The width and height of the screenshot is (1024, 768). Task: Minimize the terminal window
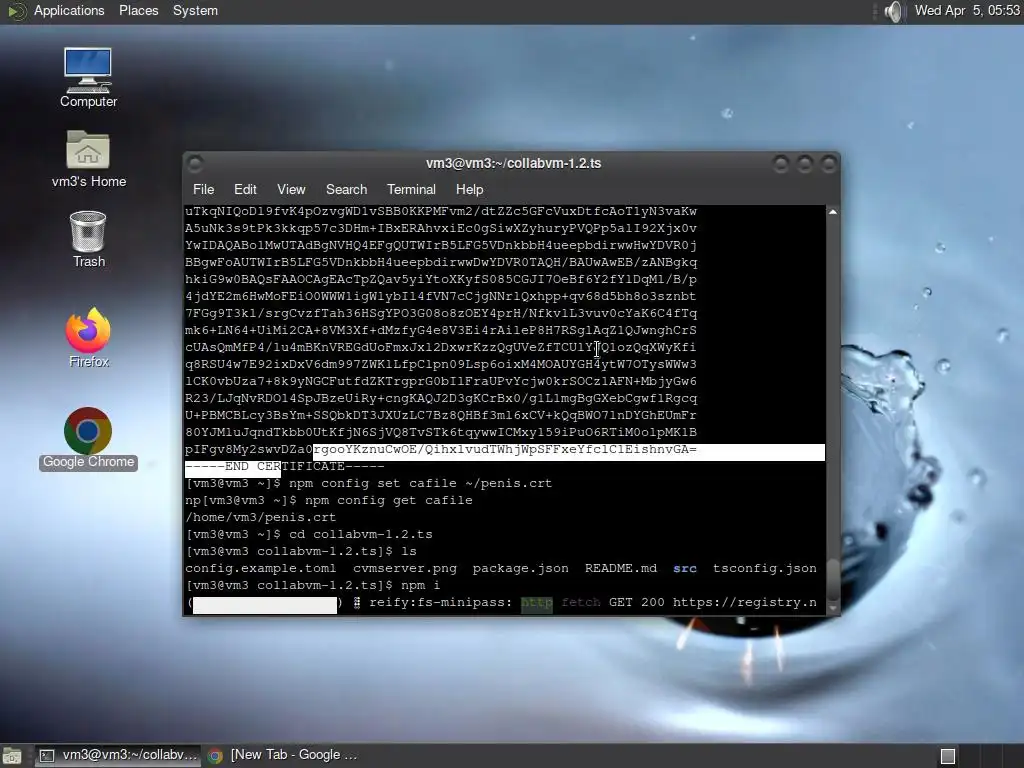click(x=780, y=163)
